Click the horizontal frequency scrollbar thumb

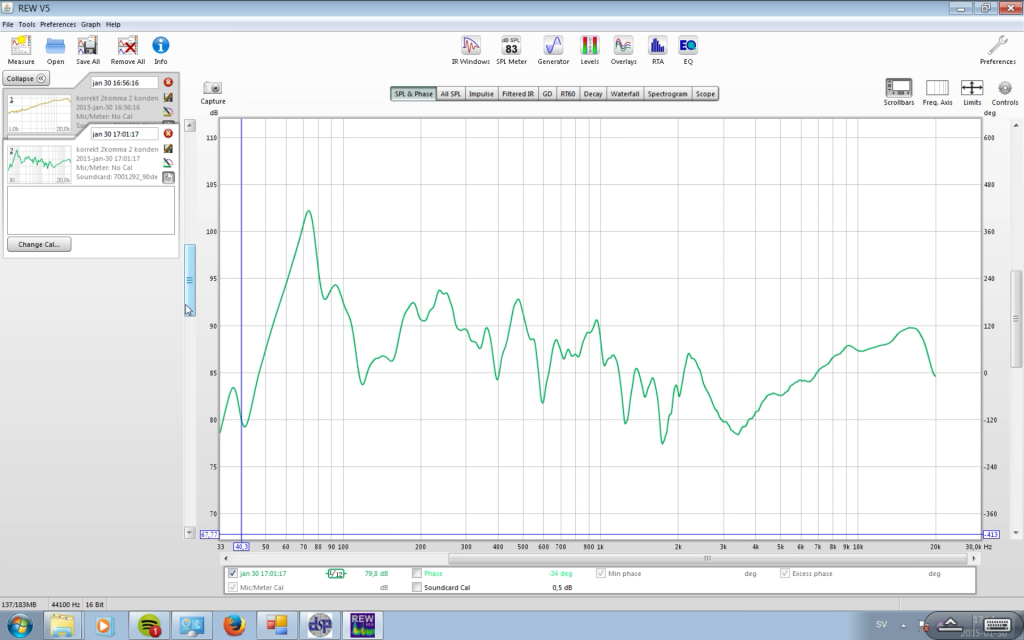coord(707,558)
